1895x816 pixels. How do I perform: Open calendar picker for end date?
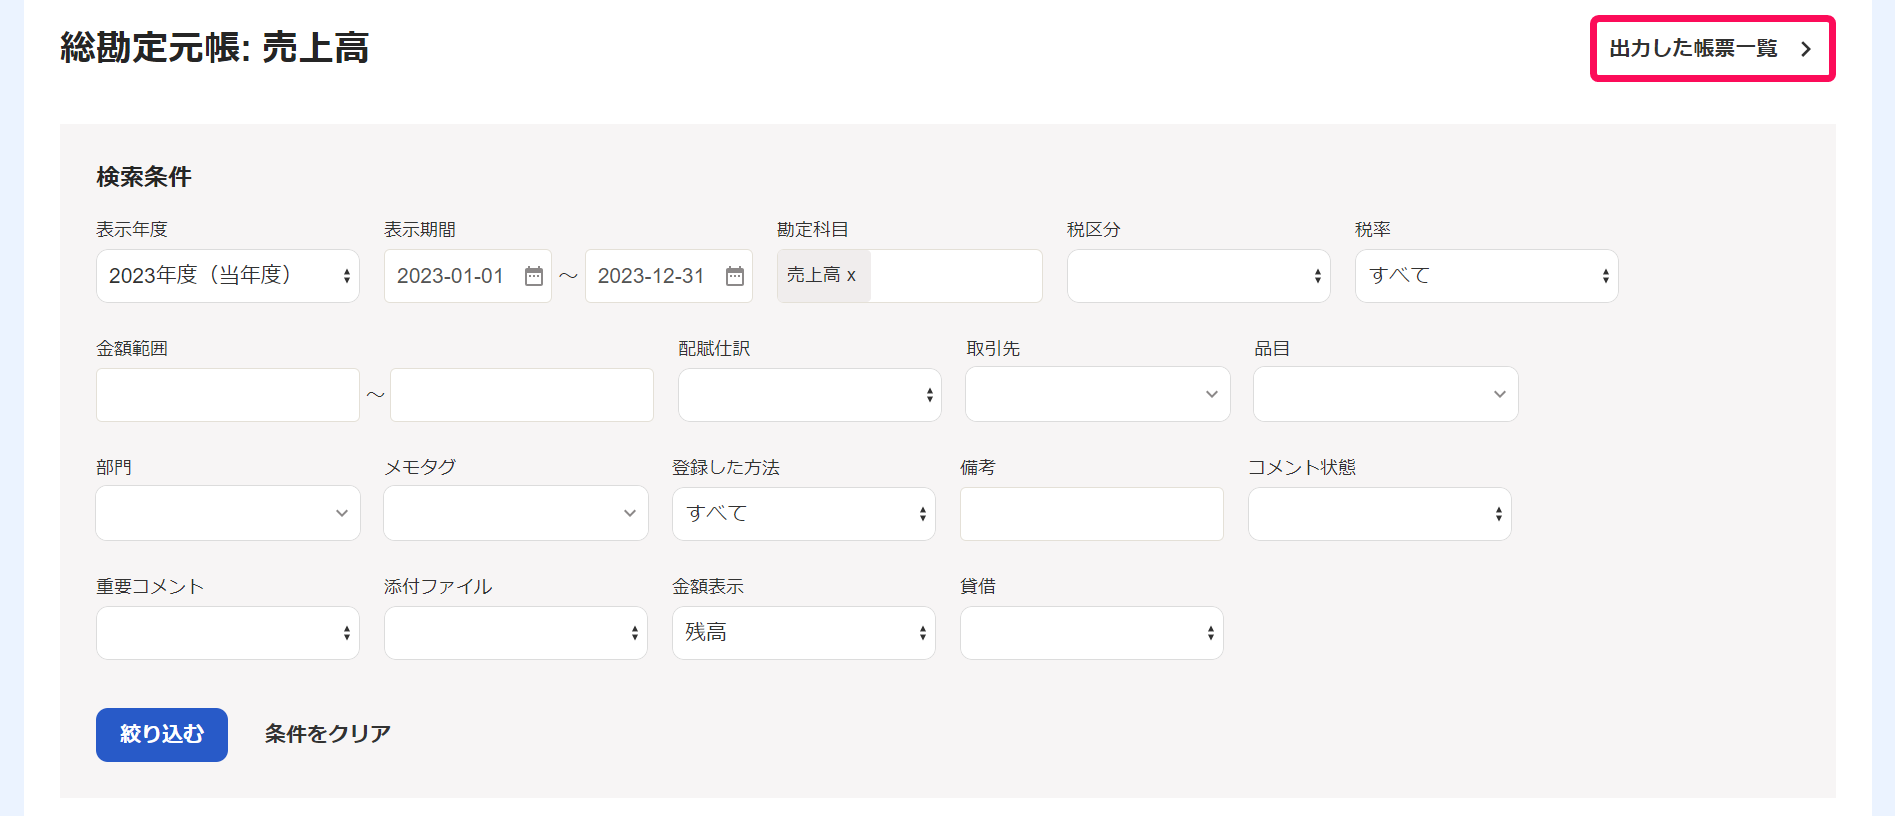tap(735, 277)
